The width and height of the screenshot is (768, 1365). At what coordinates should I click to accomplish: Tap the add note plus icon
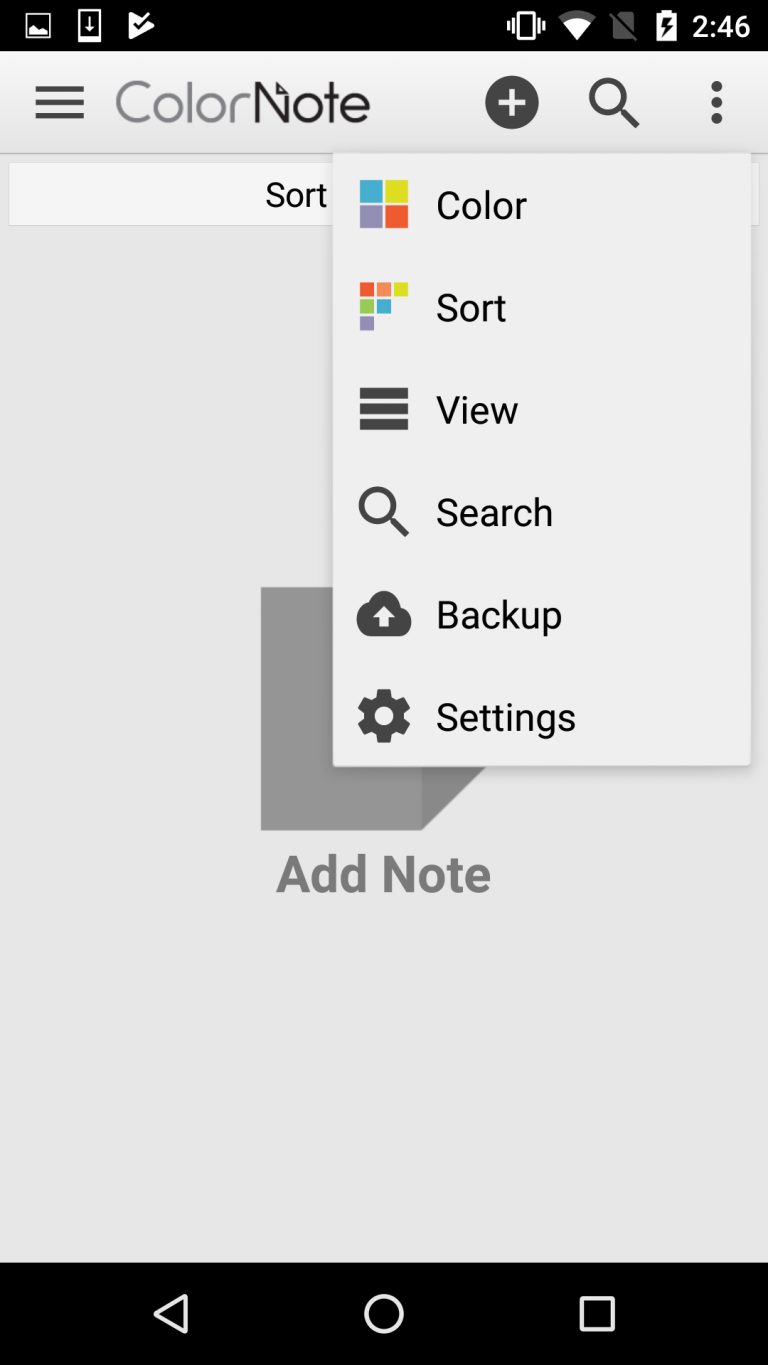pos(512,102)
